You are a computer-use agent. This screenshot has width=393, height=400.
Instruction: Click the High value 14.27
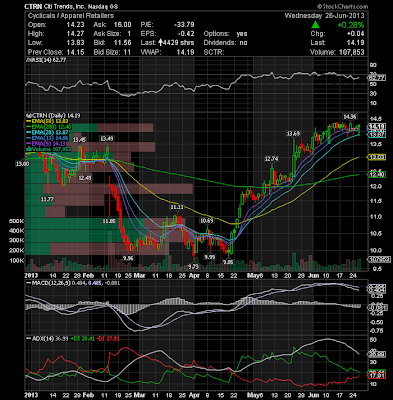[75, 34]
